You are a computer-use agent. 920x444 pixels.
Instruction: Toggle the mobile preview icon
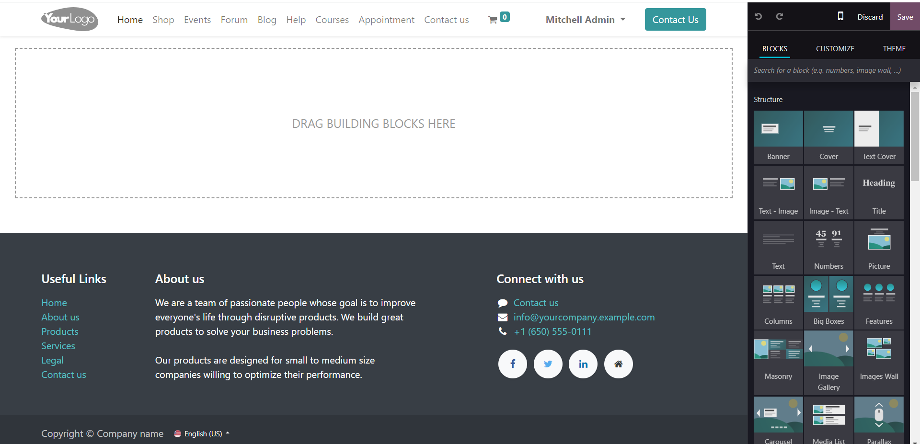(840, 16)
